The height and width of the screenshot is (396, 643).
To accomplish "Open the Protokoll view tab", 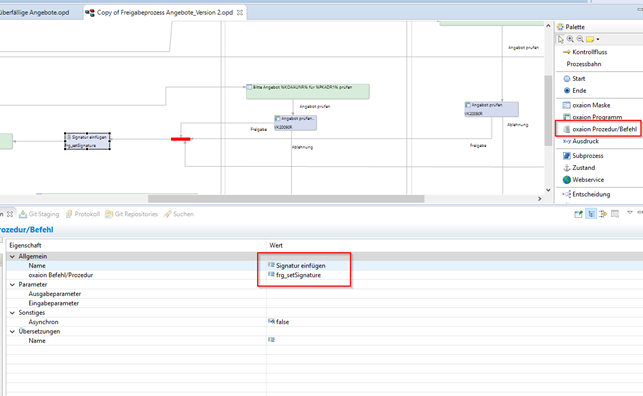I will 82,214.
